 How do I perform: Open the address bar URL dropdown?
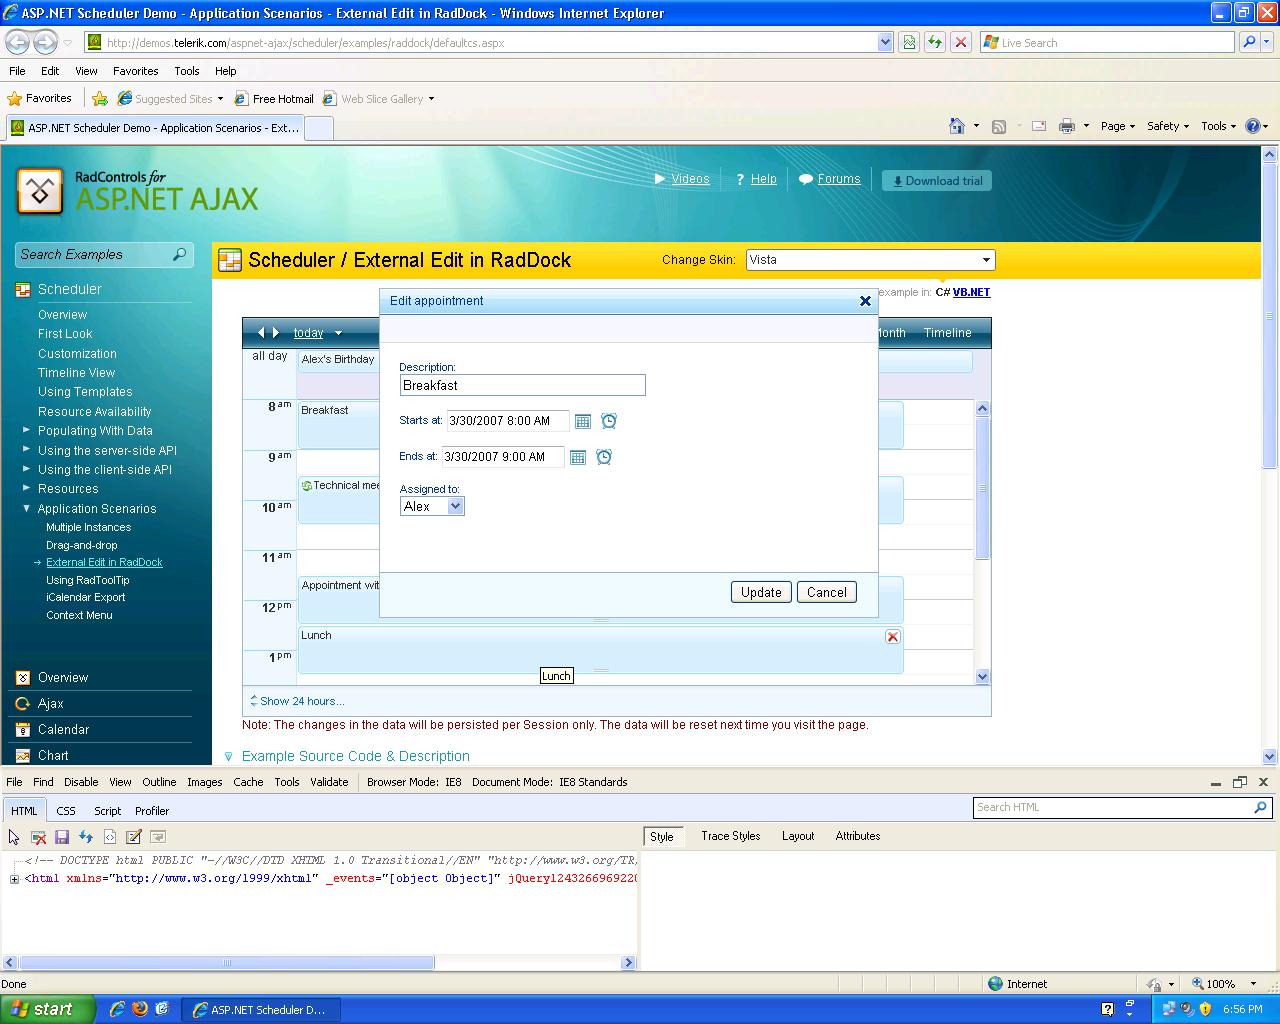click(x=885, y=42)
